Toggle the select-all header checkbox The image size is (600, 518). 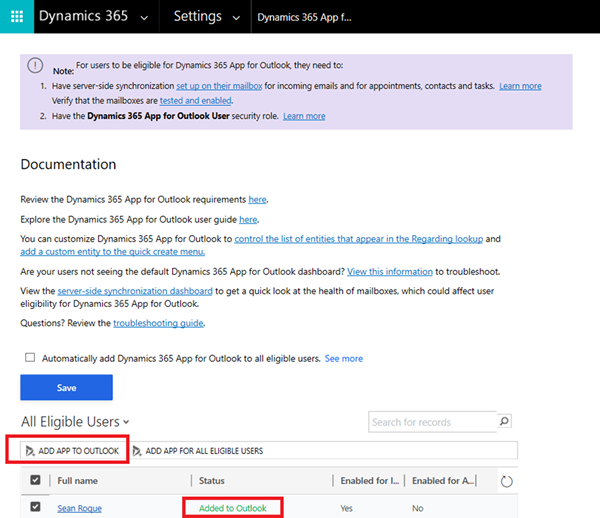(36, 481)
